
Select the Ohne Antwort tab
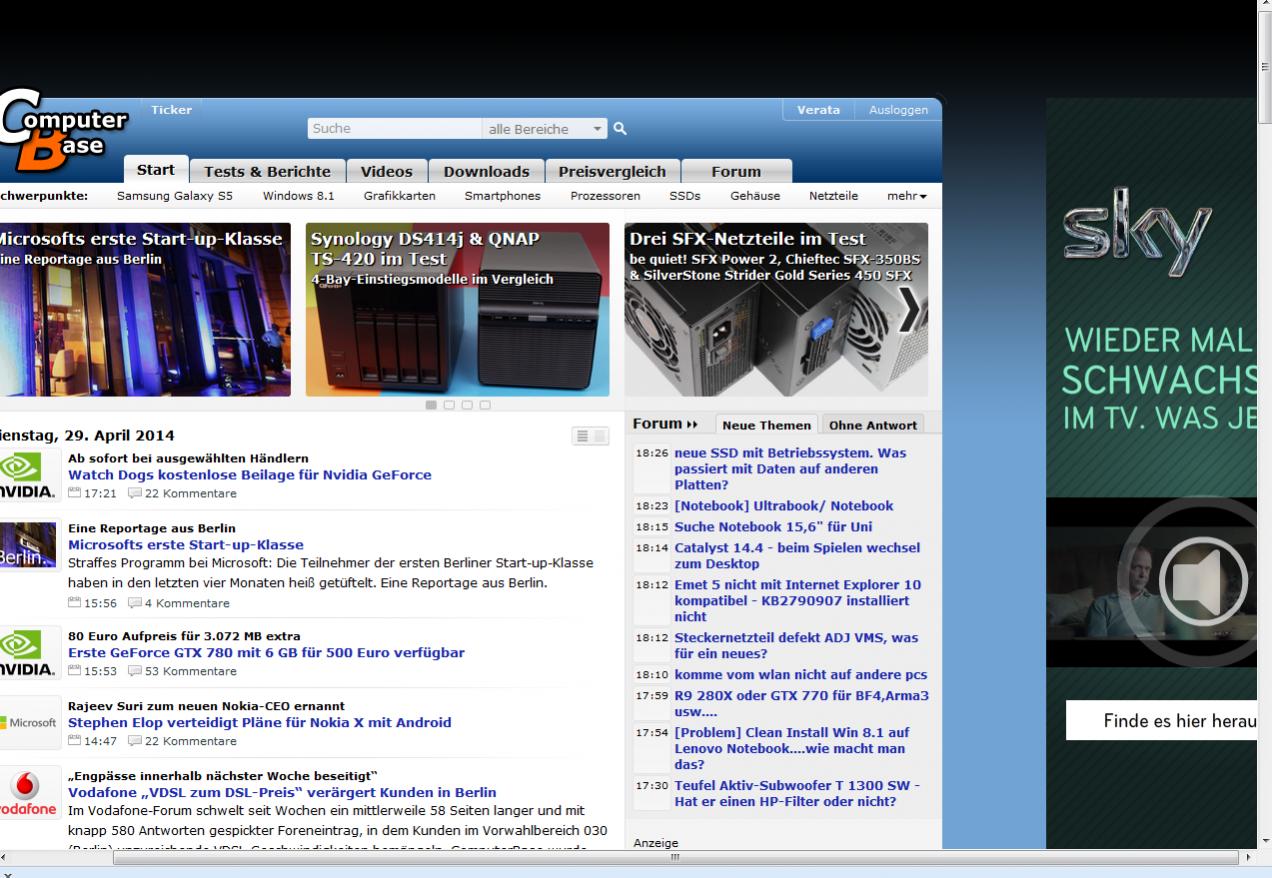(x=873, y=425)
